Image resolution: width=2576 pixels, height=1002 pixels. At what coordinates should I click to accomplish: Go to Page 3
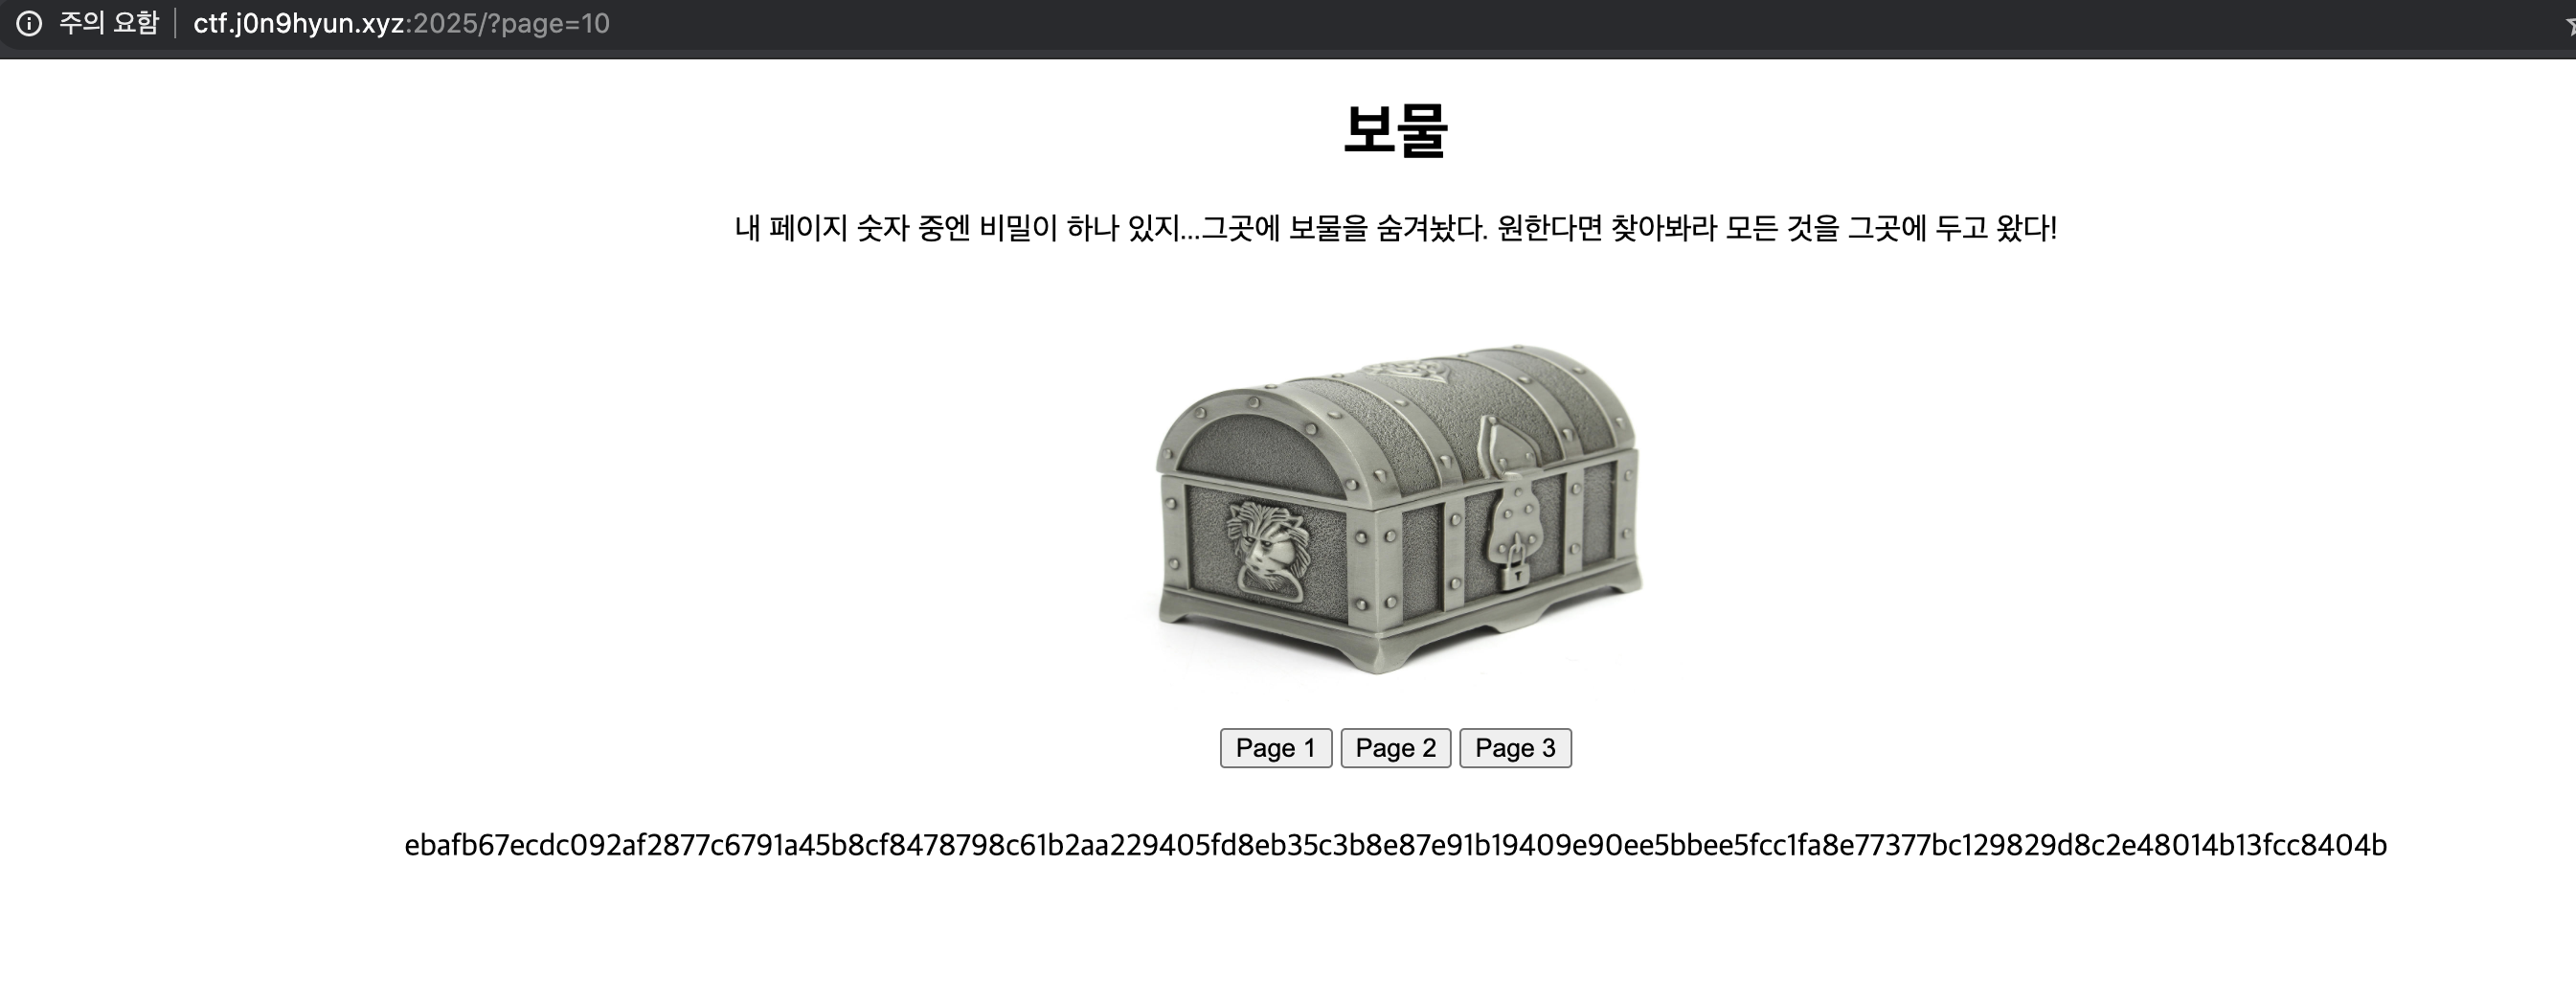pos(1515,748)
